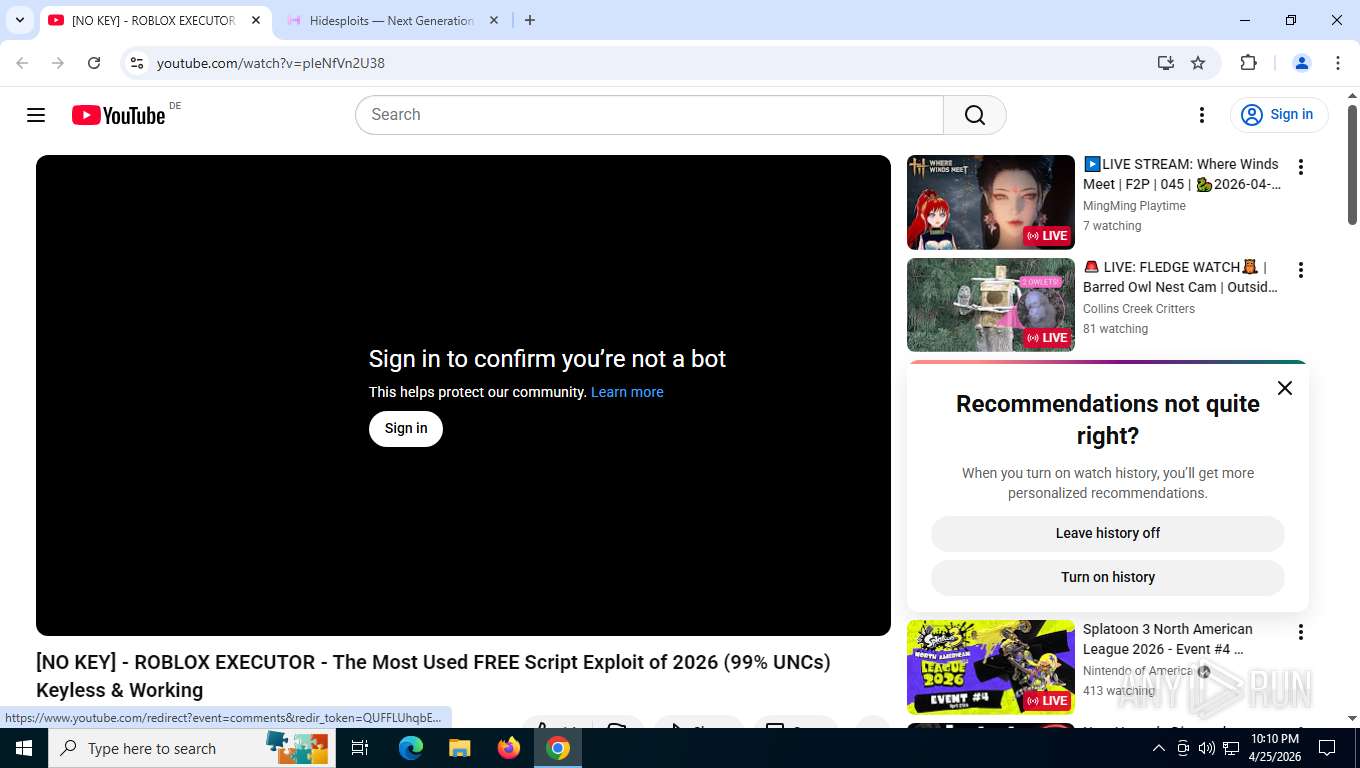Open Chrome extensions puzzle icon

(x=1248, y=63)
